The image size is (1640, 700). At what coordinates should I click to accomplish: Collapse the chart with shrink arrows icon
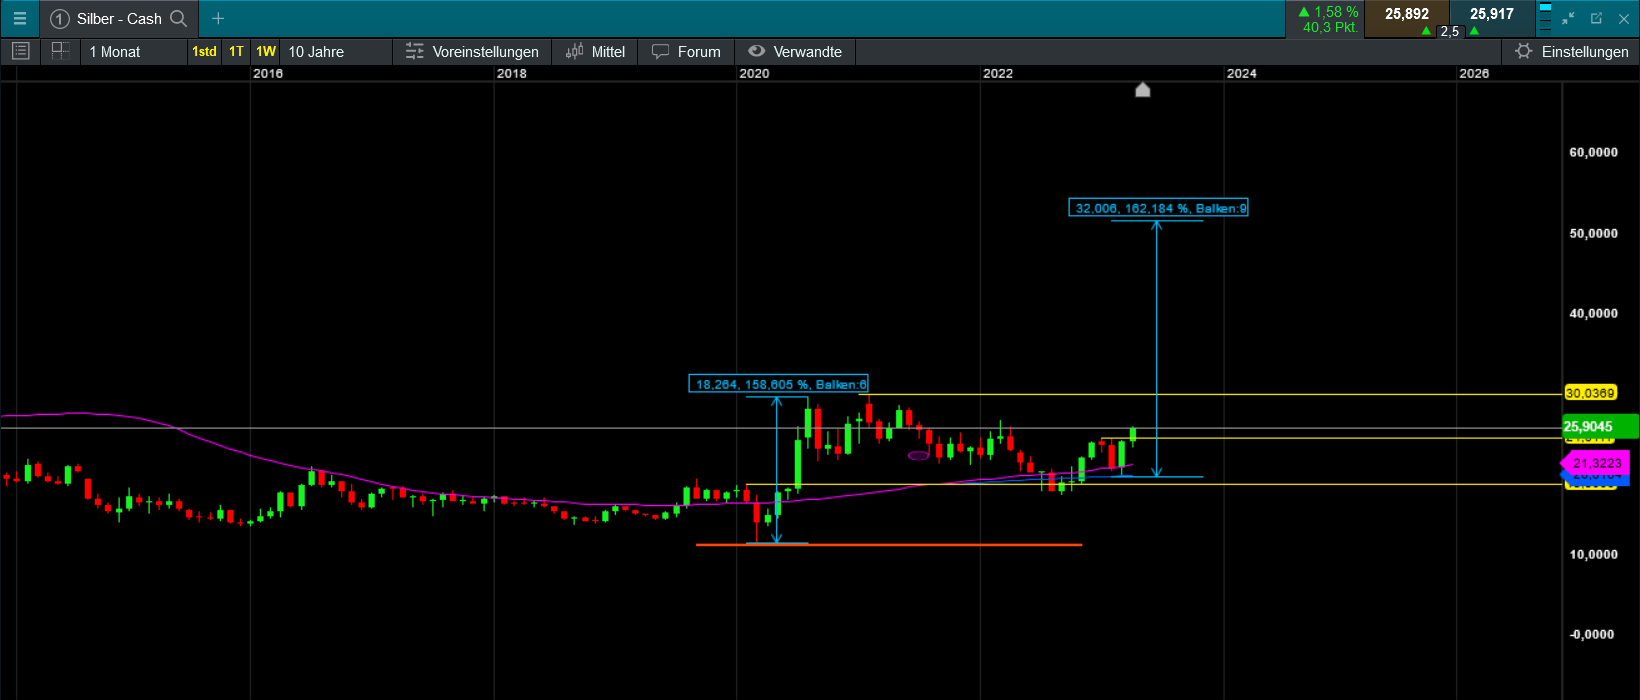tap(1568, 18)
